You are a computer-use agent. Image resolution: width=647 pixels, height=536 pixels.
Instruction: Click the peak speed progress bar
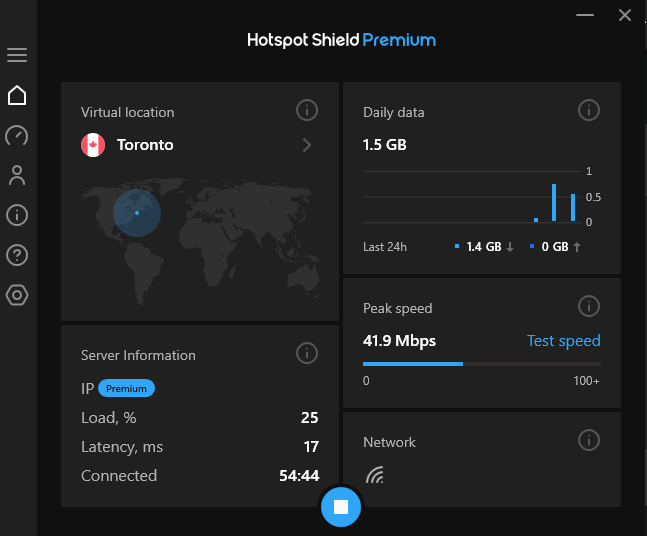(482, 364)
